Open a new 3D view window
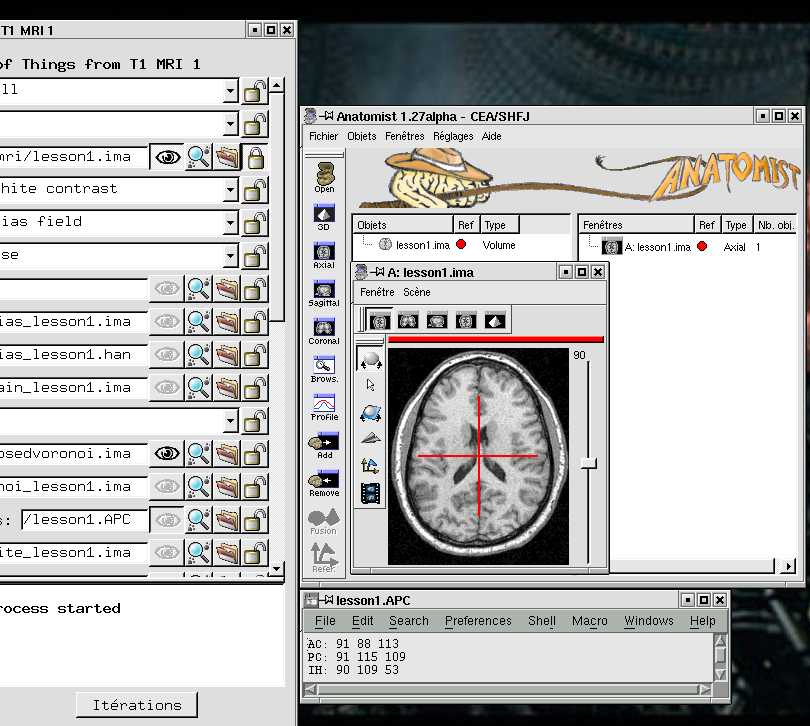 tap(324, 214)
